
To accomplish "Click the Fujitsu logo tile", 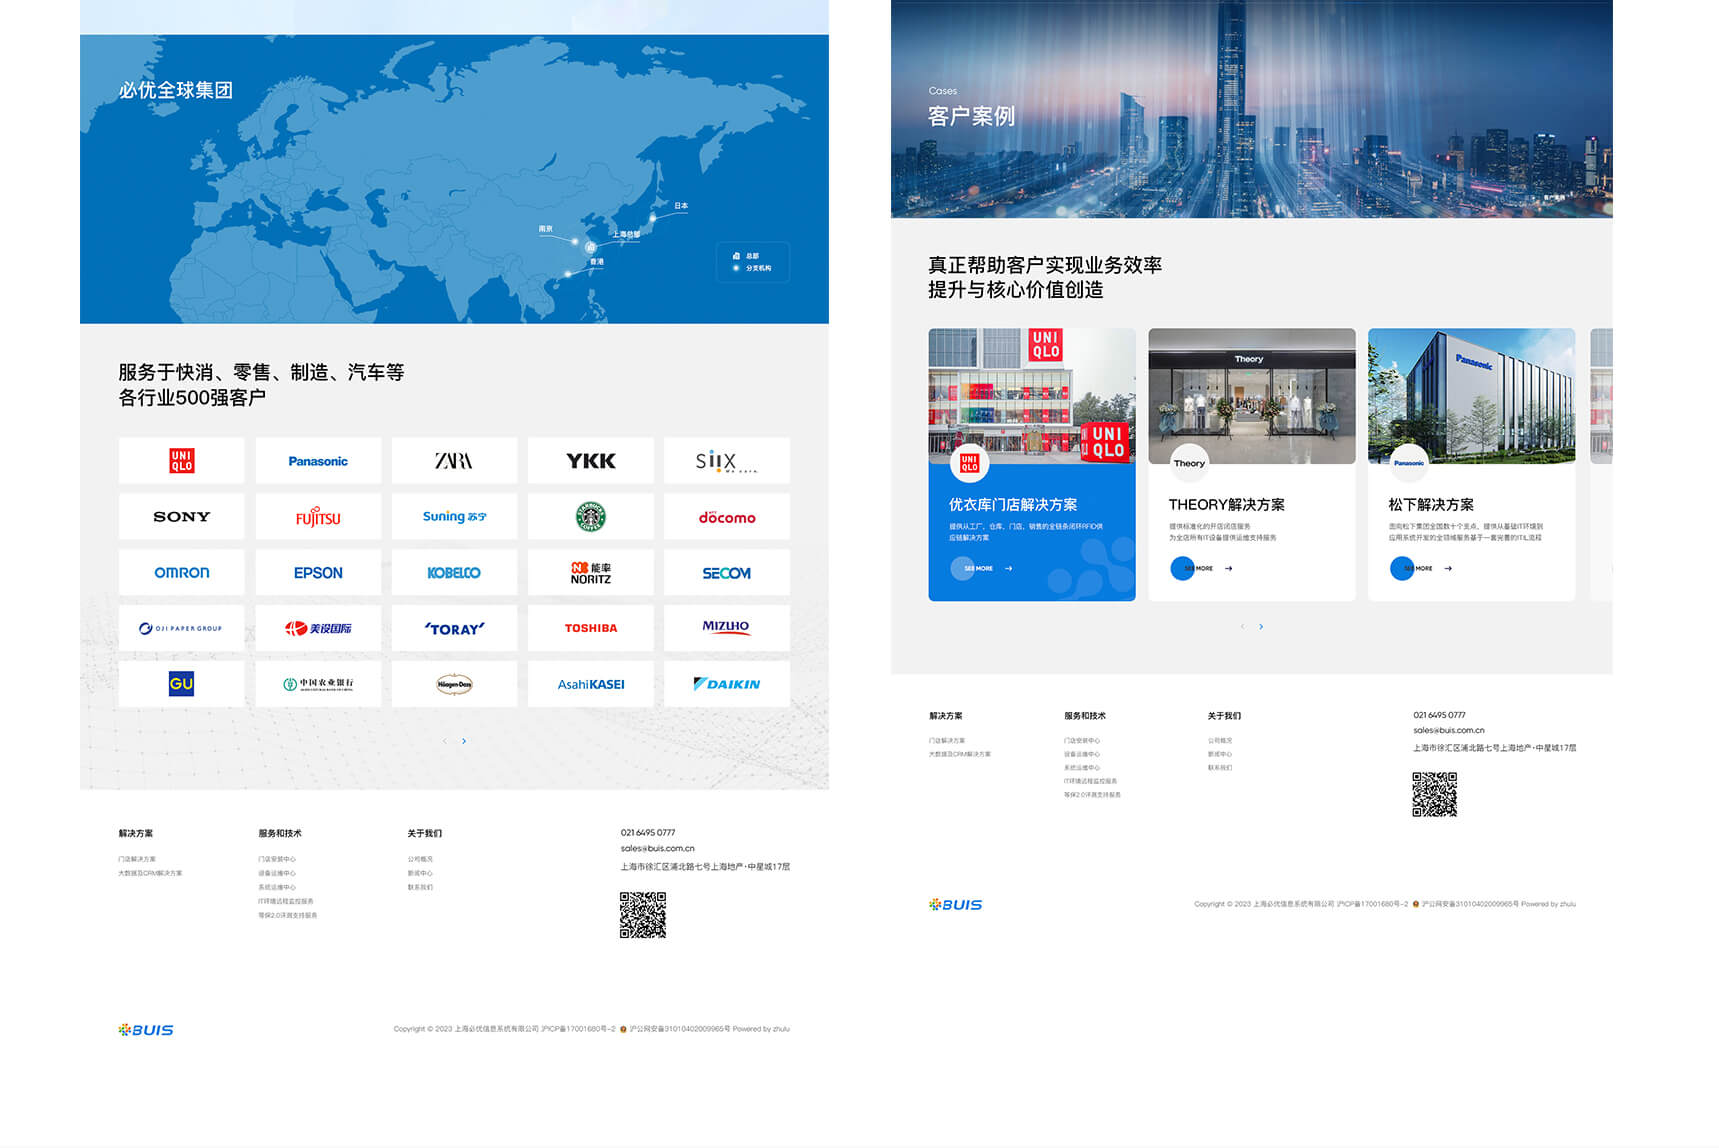I will [x=318, y=516].
